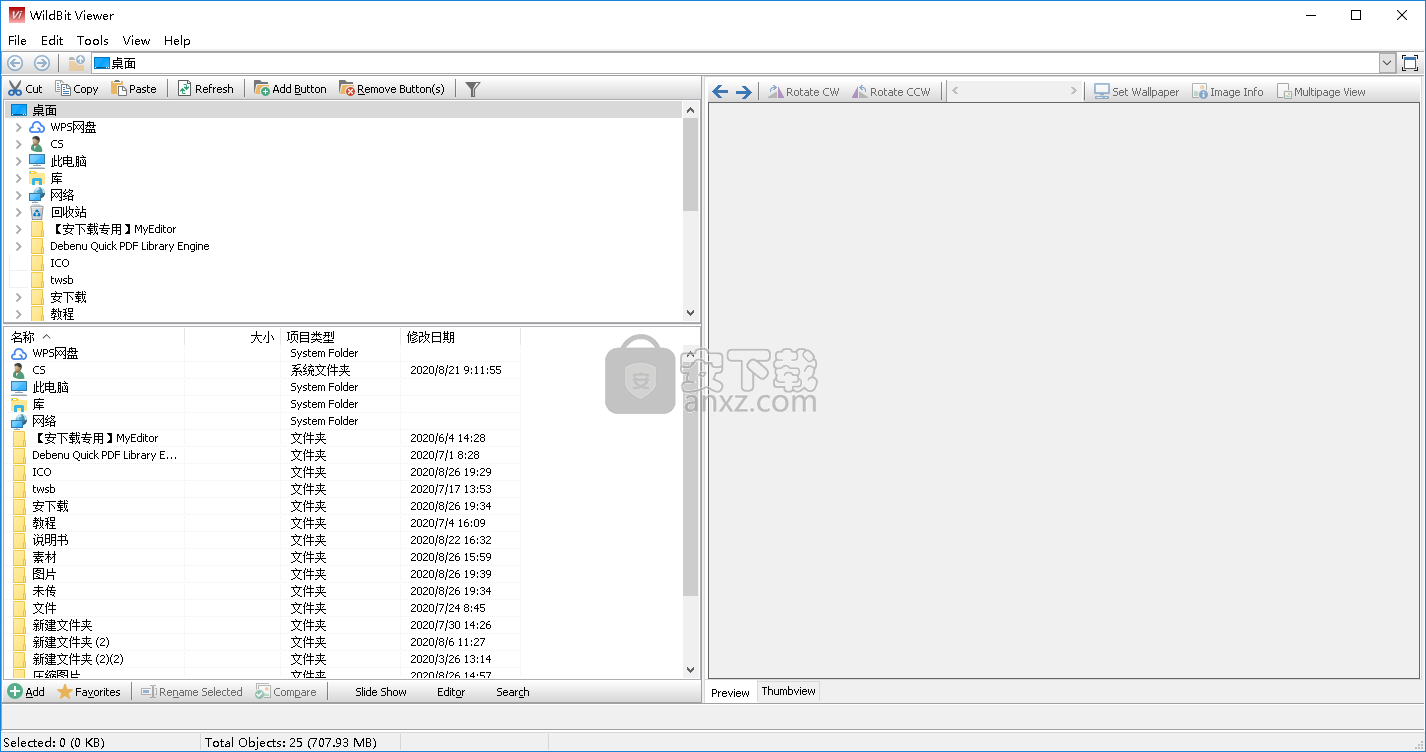Sort by 修改日期 column header
Image resolution: width=1426 pixels, height=752 pixels.
pos(461,337)
